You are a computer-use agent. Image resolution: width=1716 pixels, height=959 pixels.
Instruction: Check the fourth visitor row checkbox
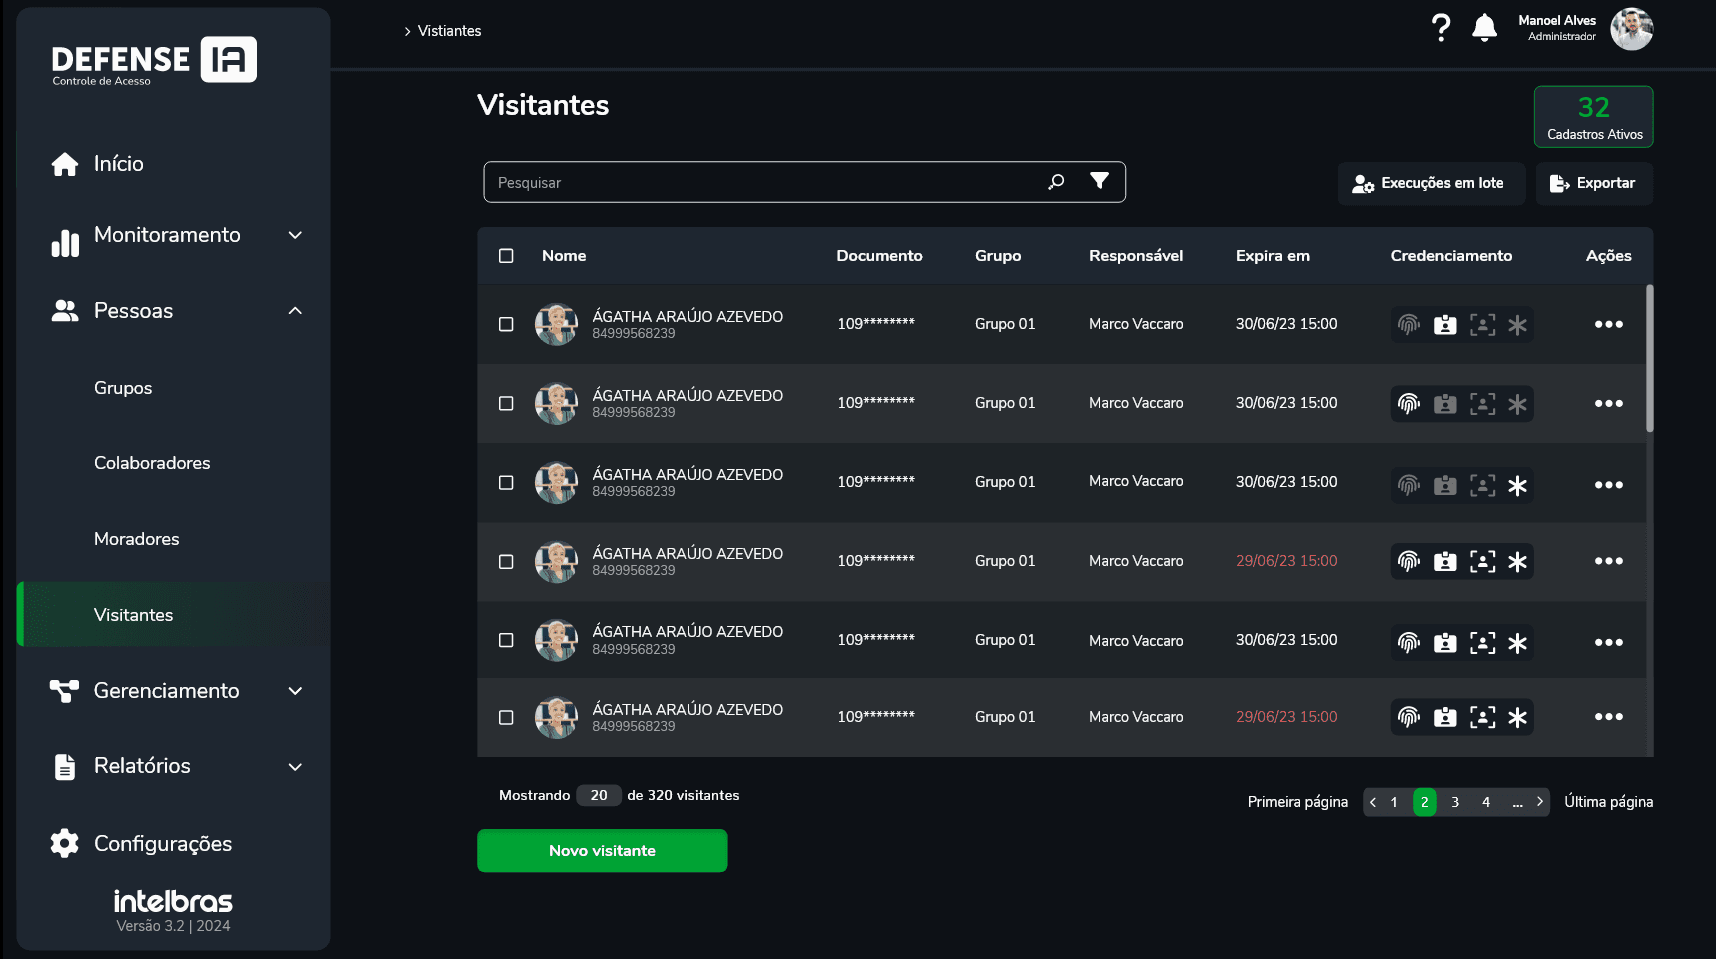tap(506, 562)
